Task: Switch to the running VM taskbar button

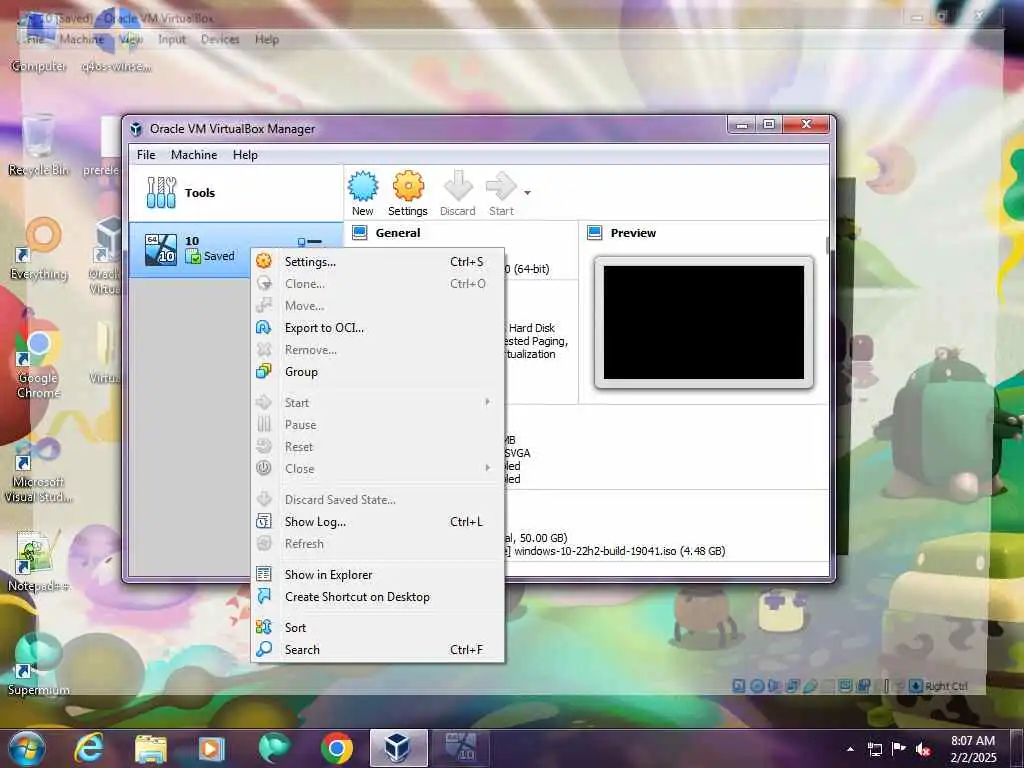Action: (461, 748)
